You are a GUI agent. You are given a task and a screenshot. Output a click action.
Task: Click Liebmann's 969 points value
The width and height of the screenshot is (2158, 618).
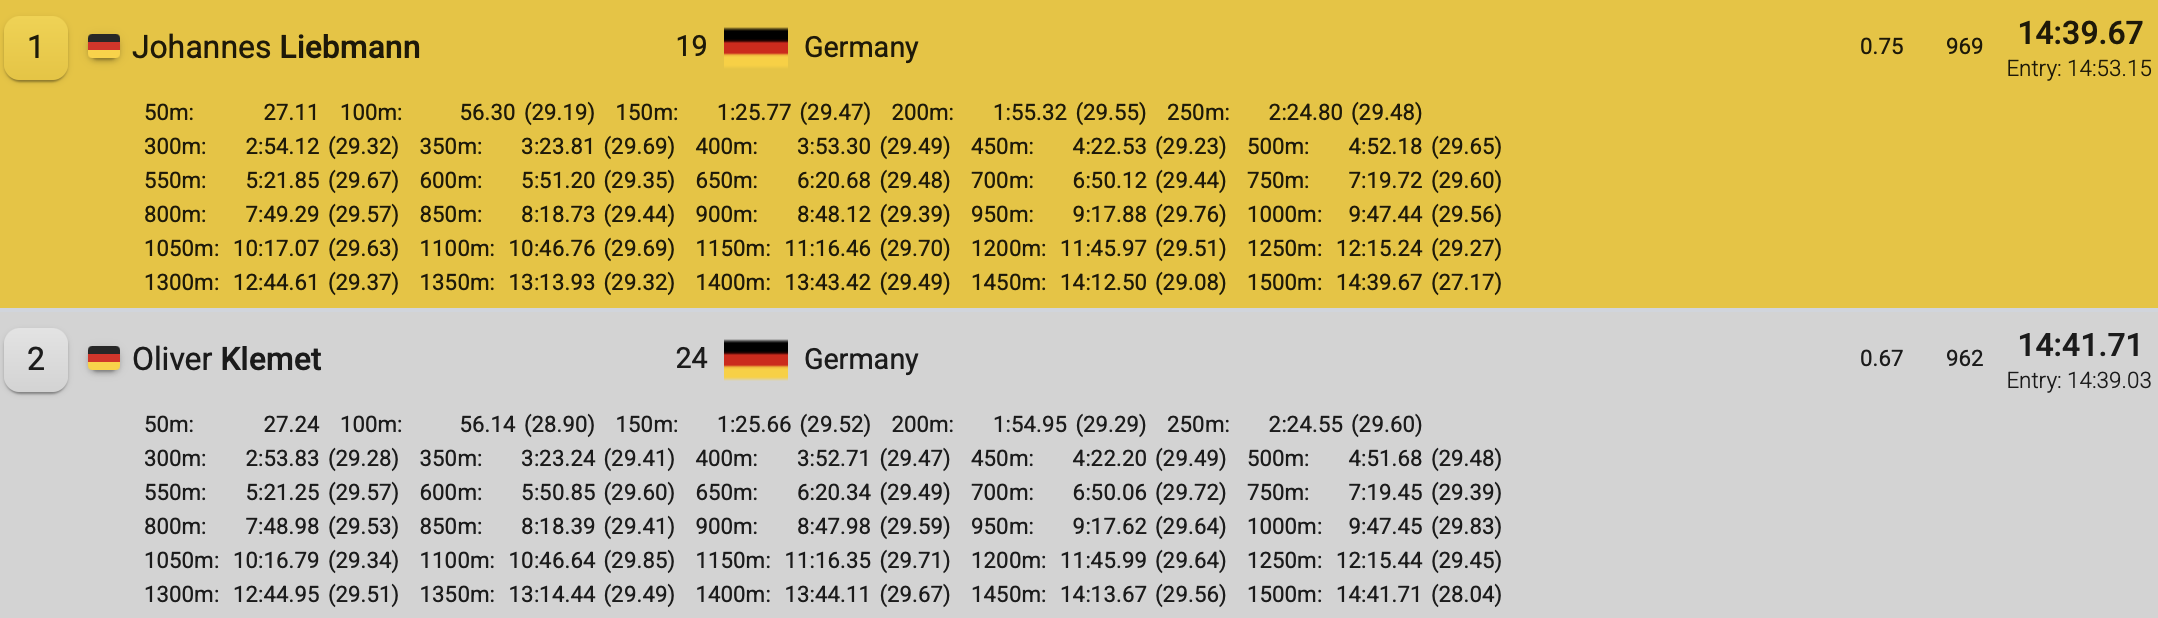1964,47
